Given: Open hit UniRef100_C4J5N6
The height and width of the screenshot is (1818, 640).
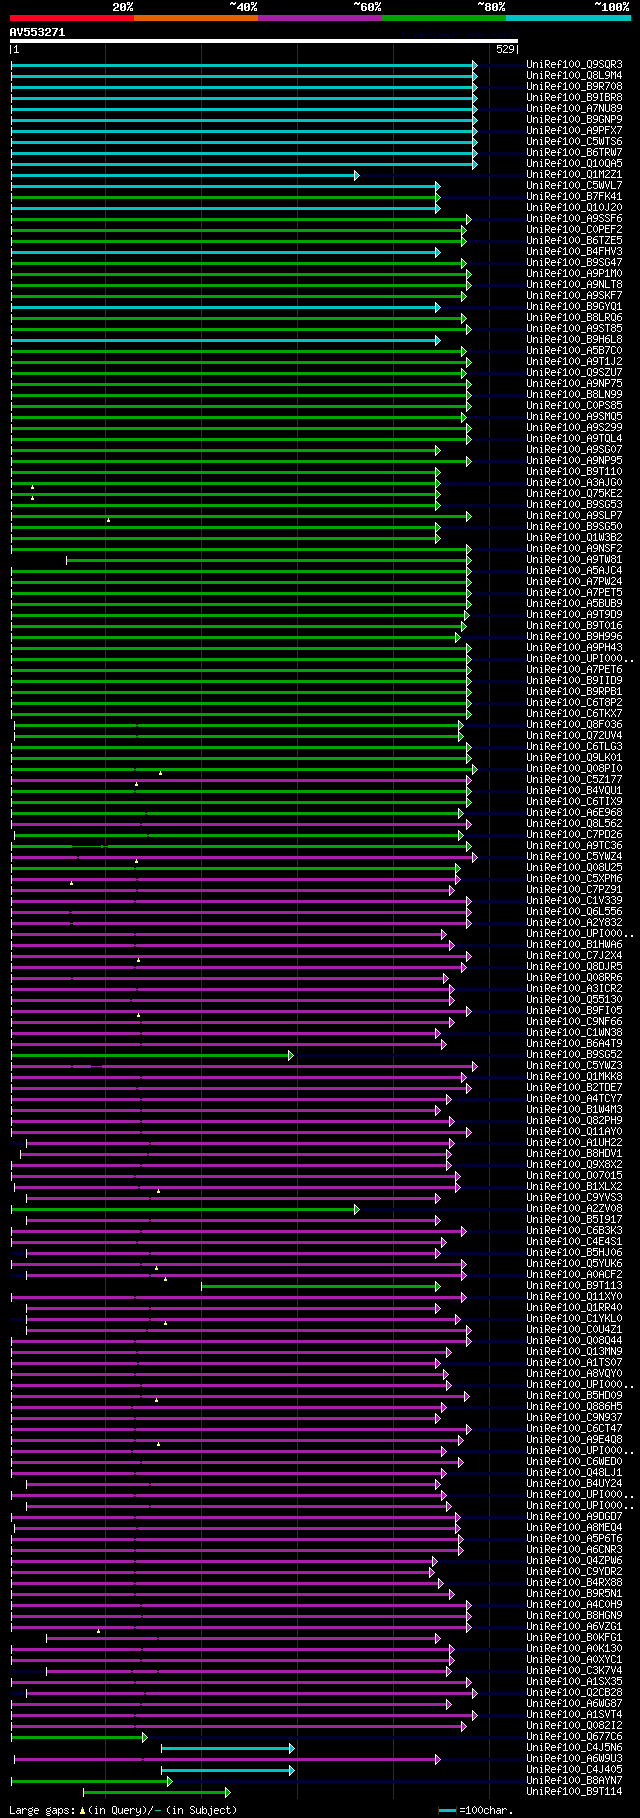Looking at the screenshot, I should (x=574, y=1748).
